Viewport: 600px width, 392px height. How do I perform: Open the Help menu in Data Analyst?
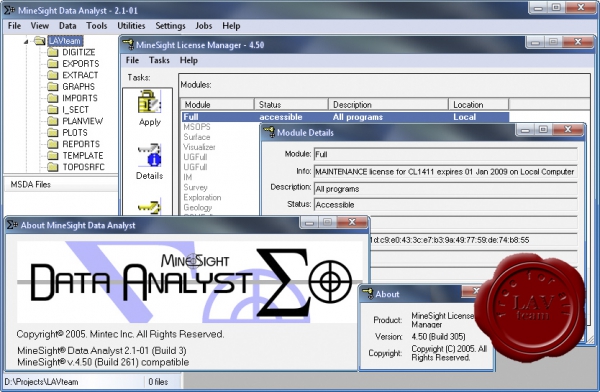pos(231,26)
